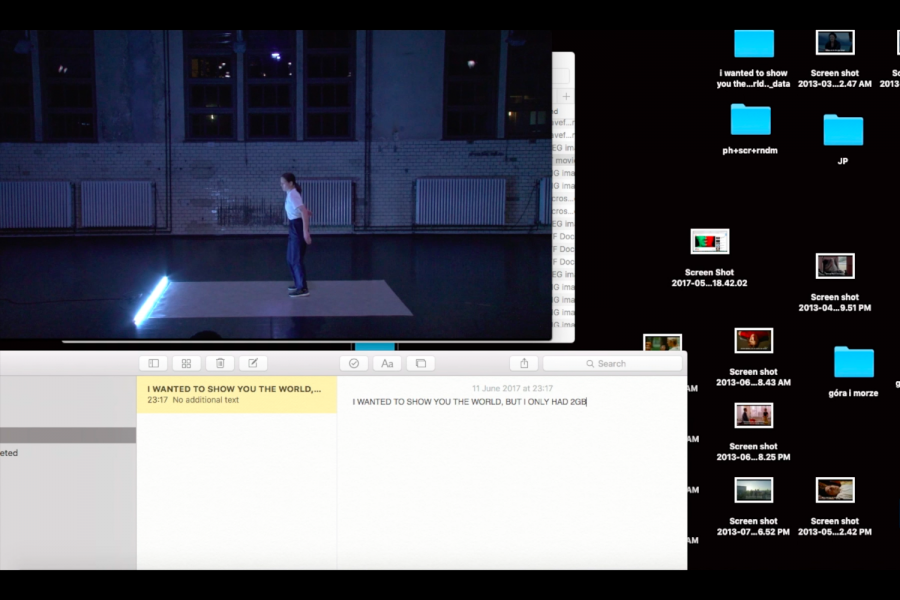This screenshot has height=600, width=900.
Task: Click the Notes search field
Action: [613, 364]
